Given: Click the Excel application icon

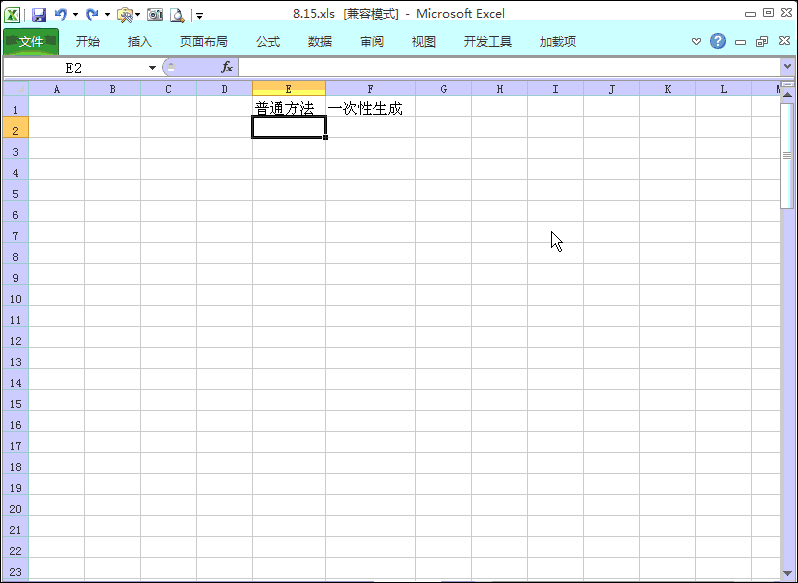Looking at the screenshot, I should tap(12, 15).
